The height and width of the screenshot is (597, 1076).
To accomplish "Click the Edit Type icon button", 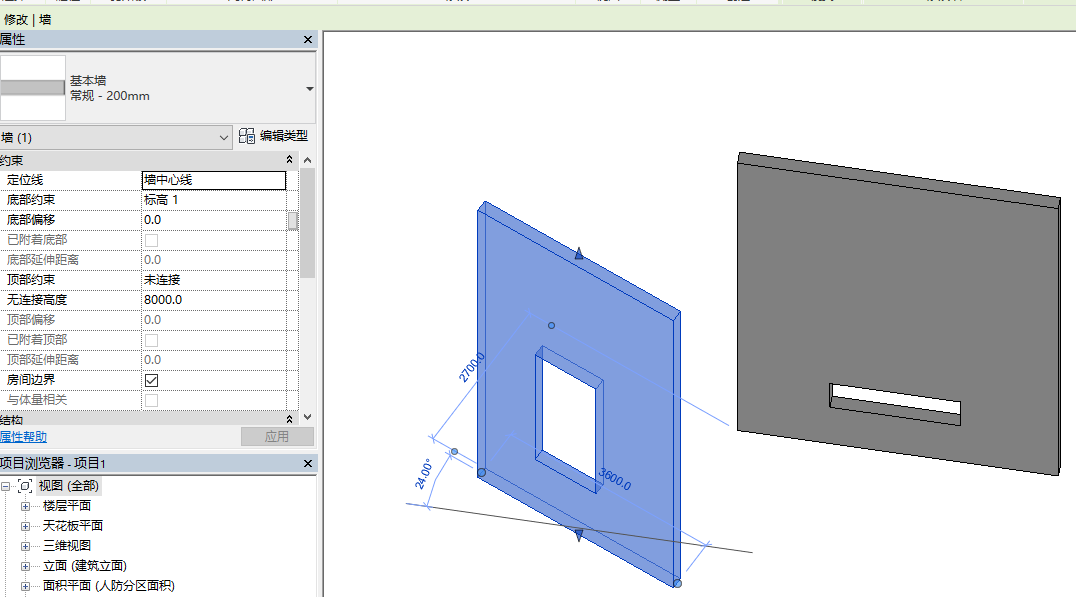I will pos(273,136).
